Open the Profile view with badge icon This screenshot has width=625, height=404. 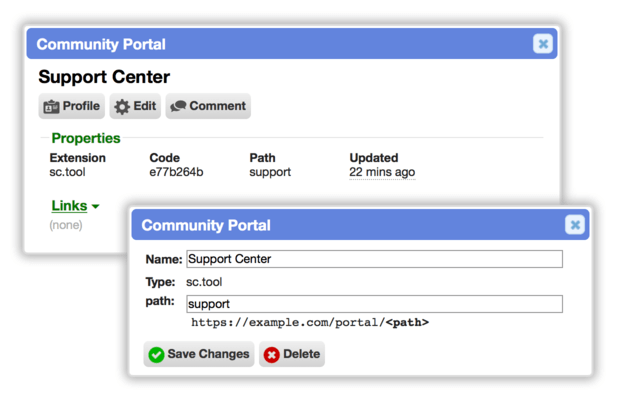(x=72, y=106)
